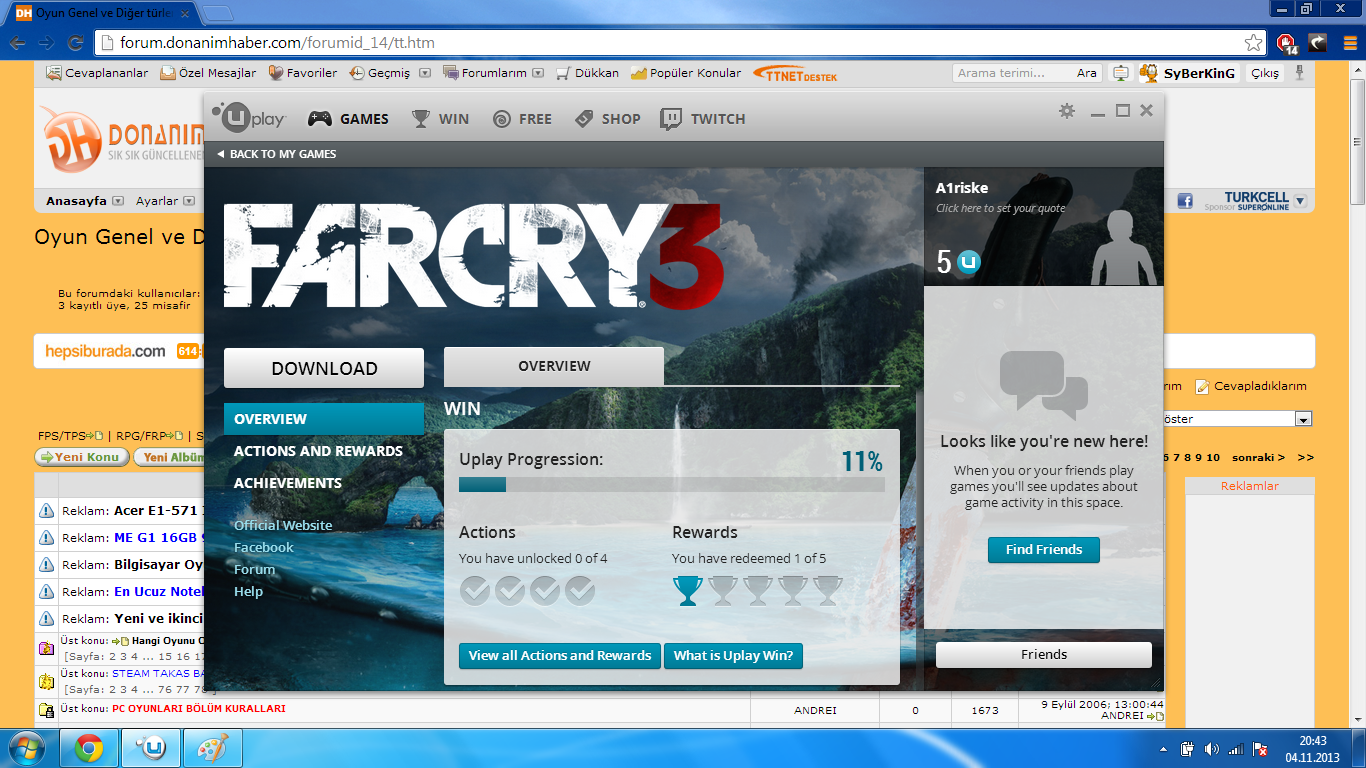Open Uplay from the Windows taskbar
The height and width of the screenshot is (768, 1366).
151,748
